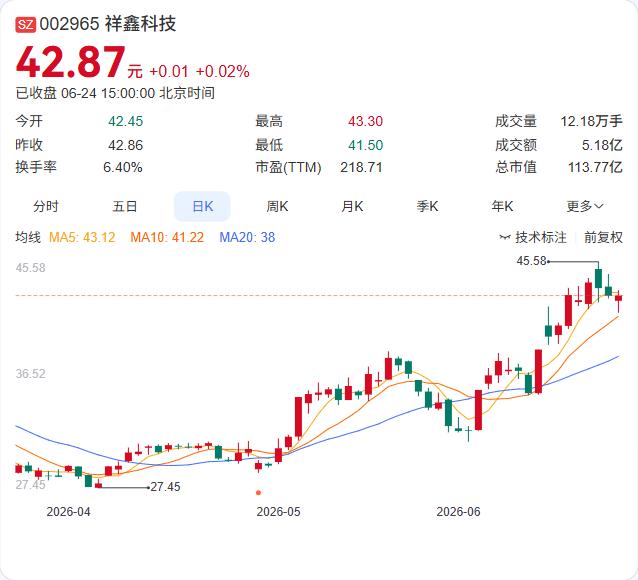Screen dimensions: 638x580
Task: Click the 昨收 value 42.86
Action: (125, 145)
